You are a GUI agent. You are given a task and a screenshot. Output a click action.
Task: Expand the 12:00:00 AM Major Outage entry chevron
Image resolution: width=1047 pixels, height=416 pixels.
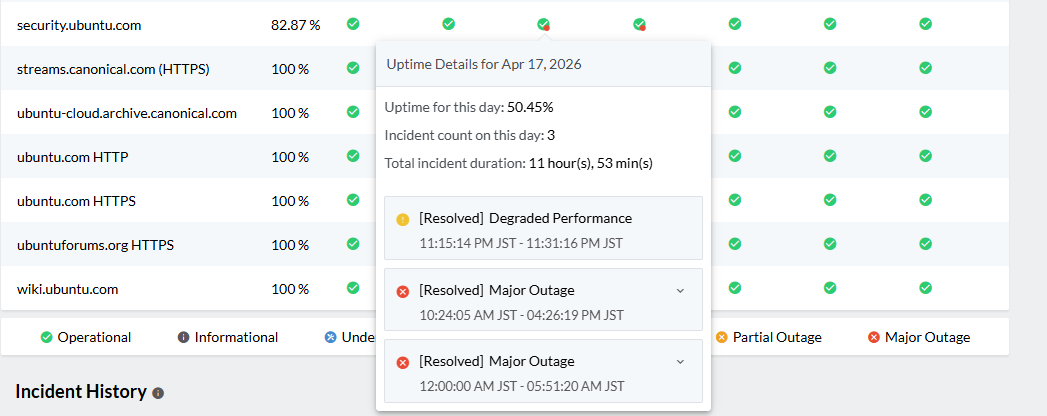pyautogui.click(x=680, y=362)
